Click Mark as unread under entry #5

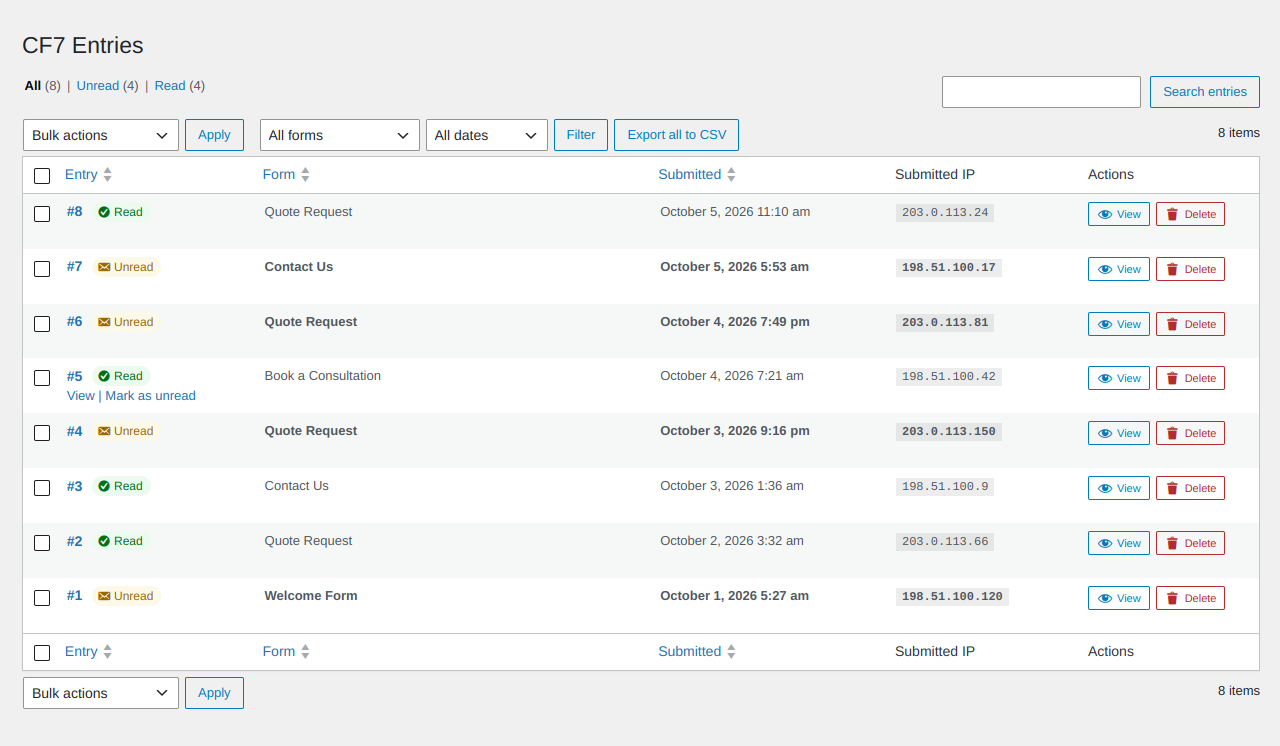pos(151,396)
